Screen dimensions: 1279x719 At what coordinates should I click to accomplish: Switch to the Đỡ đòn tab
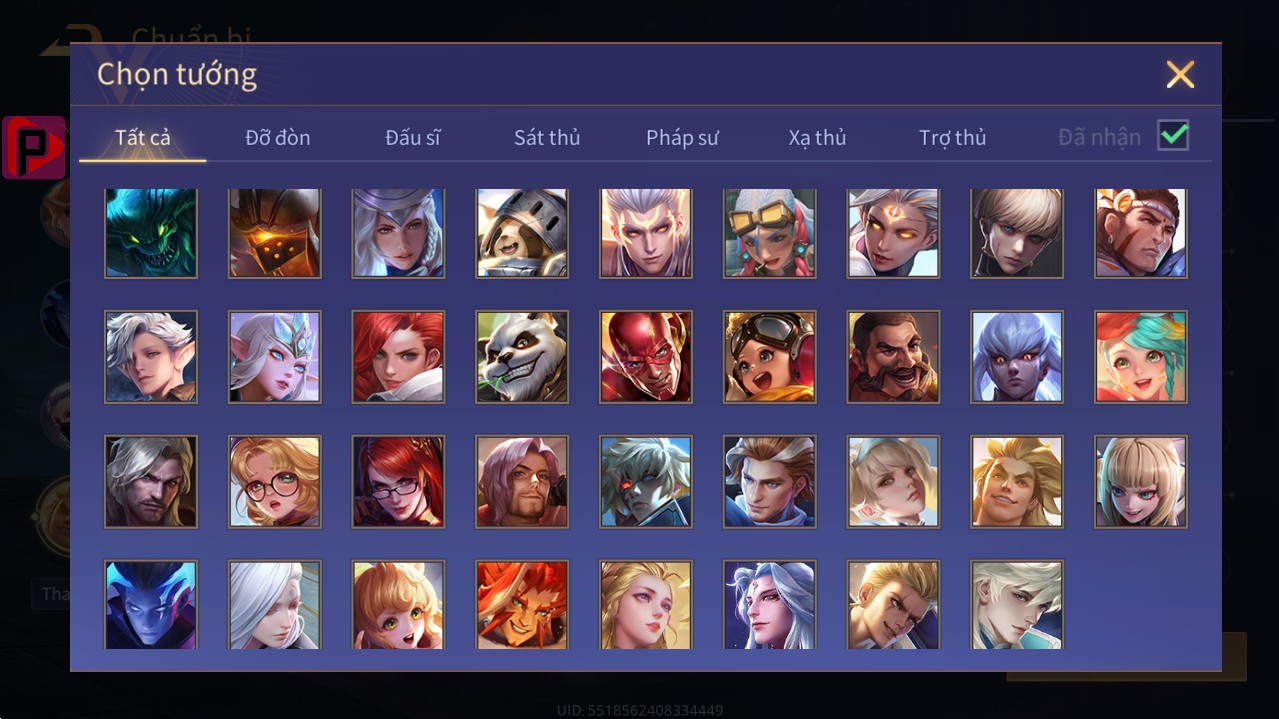[x=278, y=138]
